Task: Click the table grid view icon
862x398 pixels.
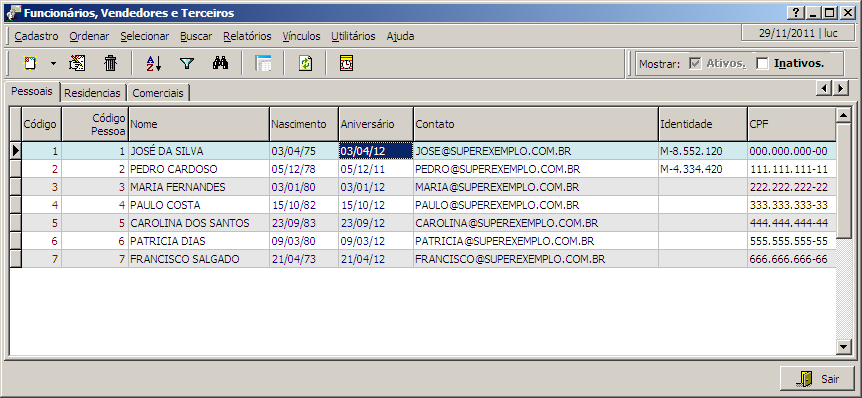Action: (263, 63)
